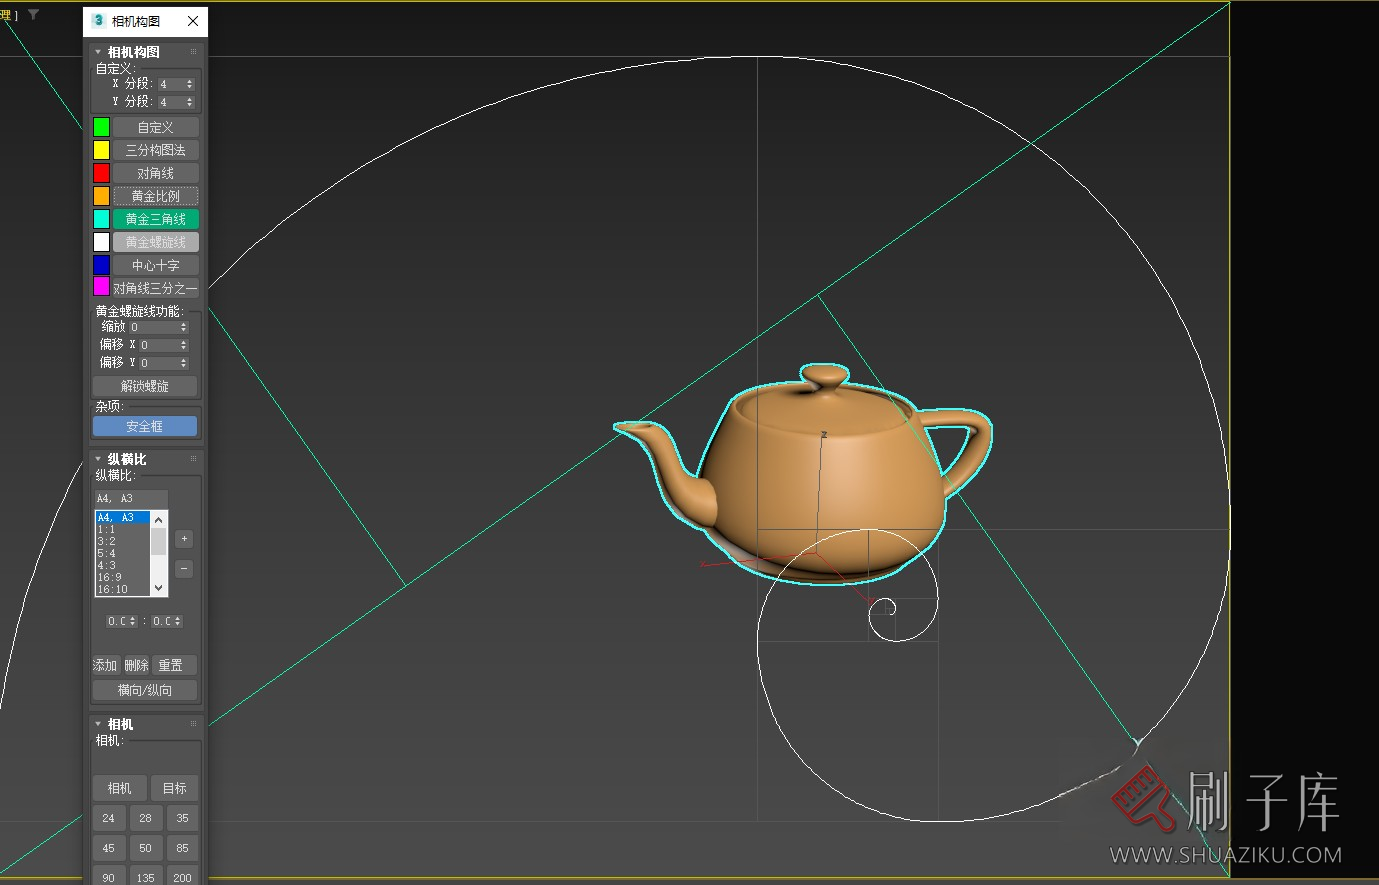
Task: Click the plus button beside aspect list
Action: coord(184,539)
